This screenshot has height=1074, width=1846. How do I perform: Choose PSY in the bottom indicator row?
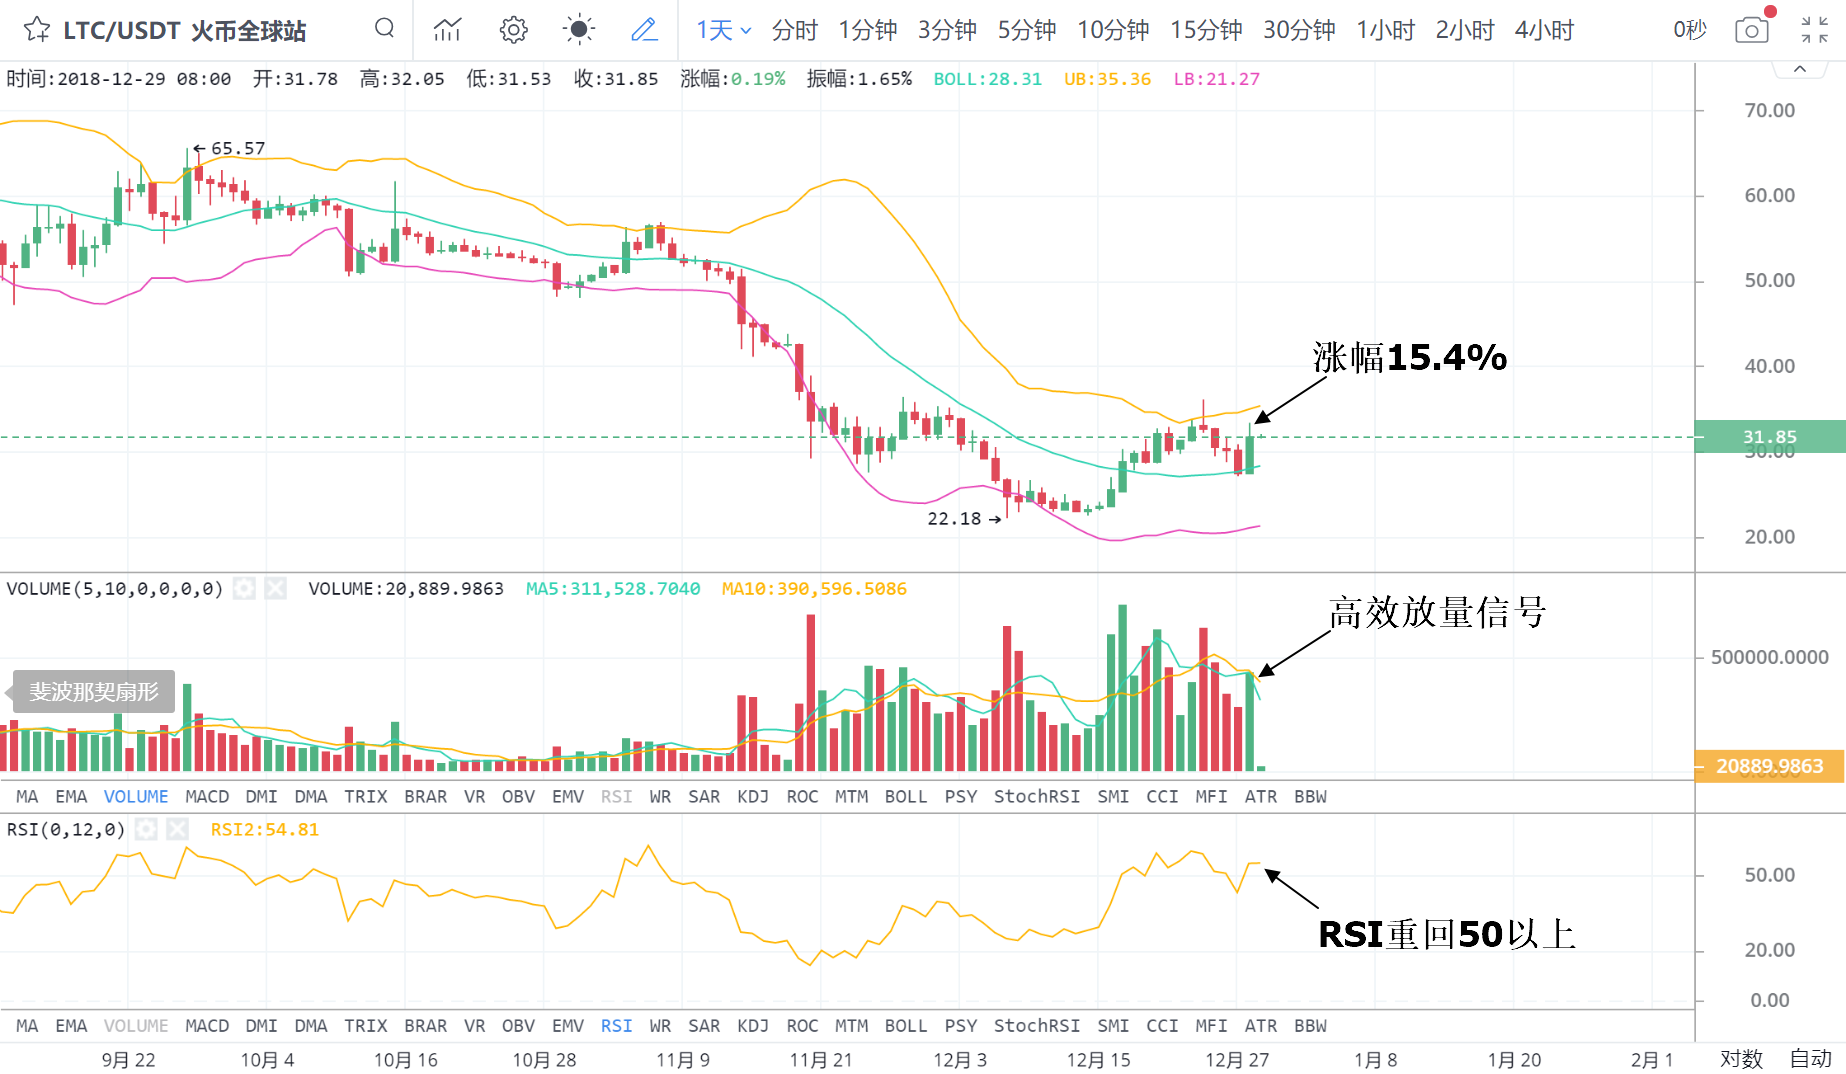(961, 1025)
